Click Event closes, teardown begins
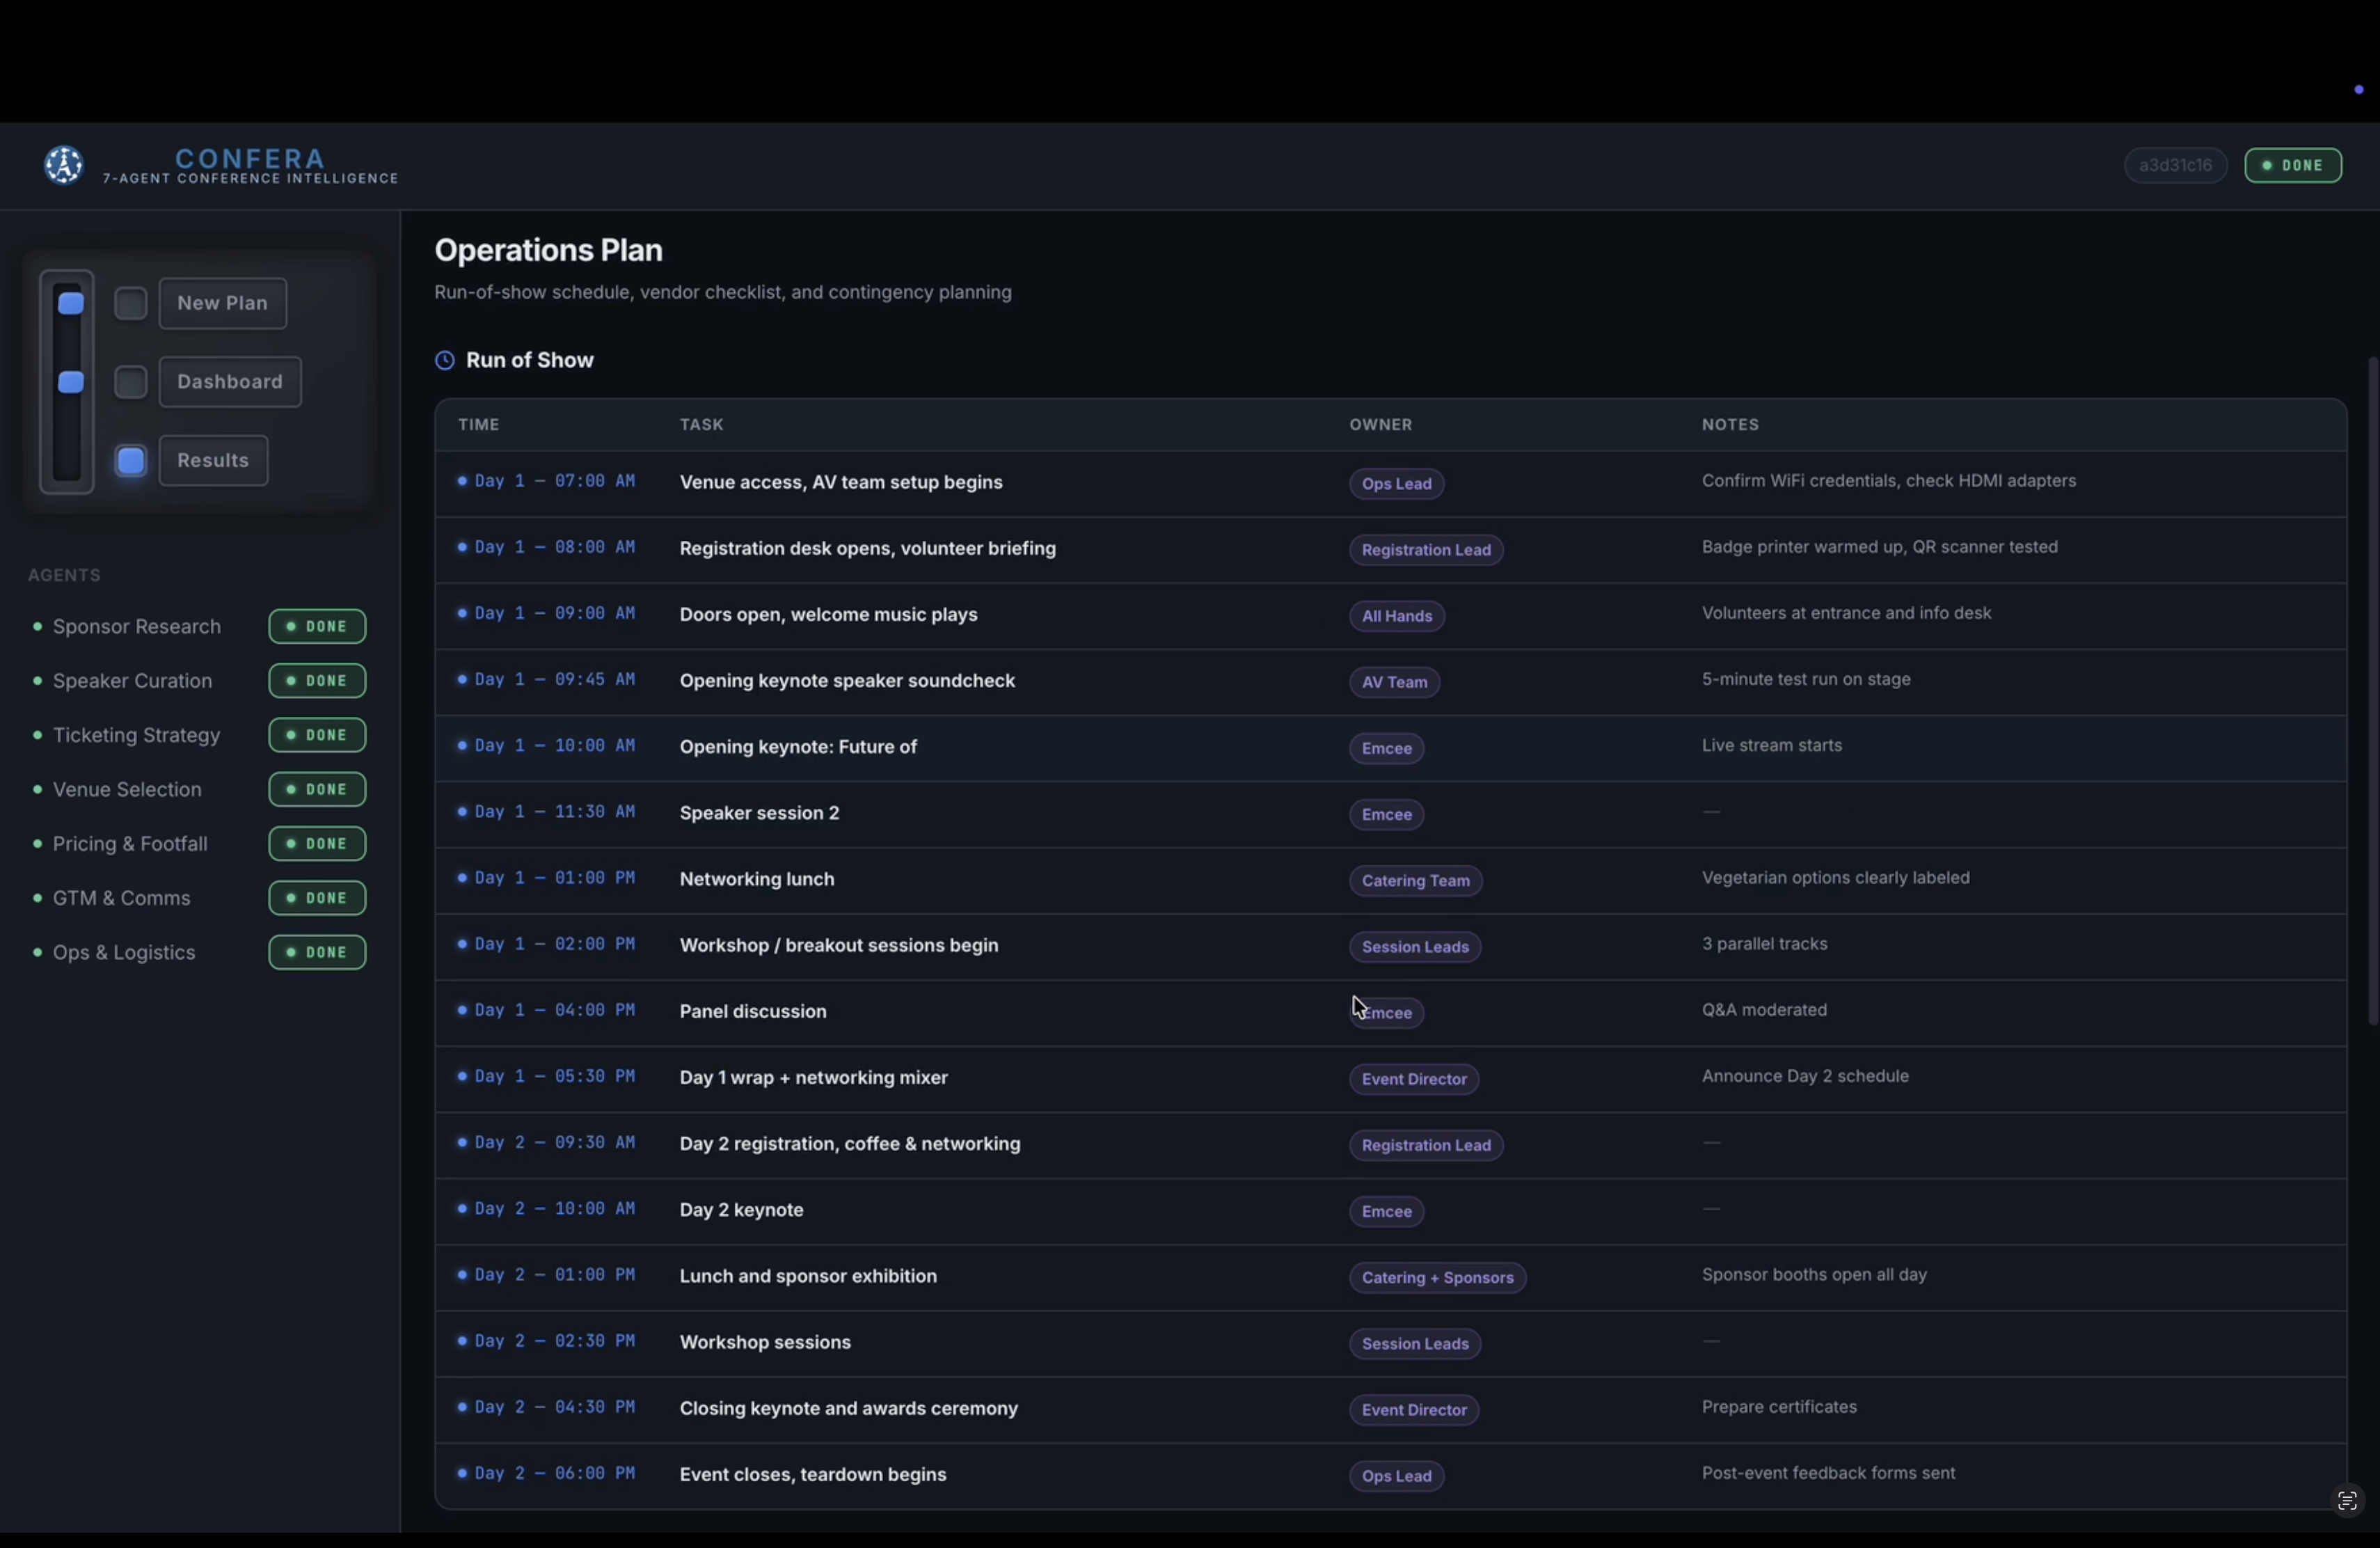This screenshot has height=1548, width=2380. 813,1475
